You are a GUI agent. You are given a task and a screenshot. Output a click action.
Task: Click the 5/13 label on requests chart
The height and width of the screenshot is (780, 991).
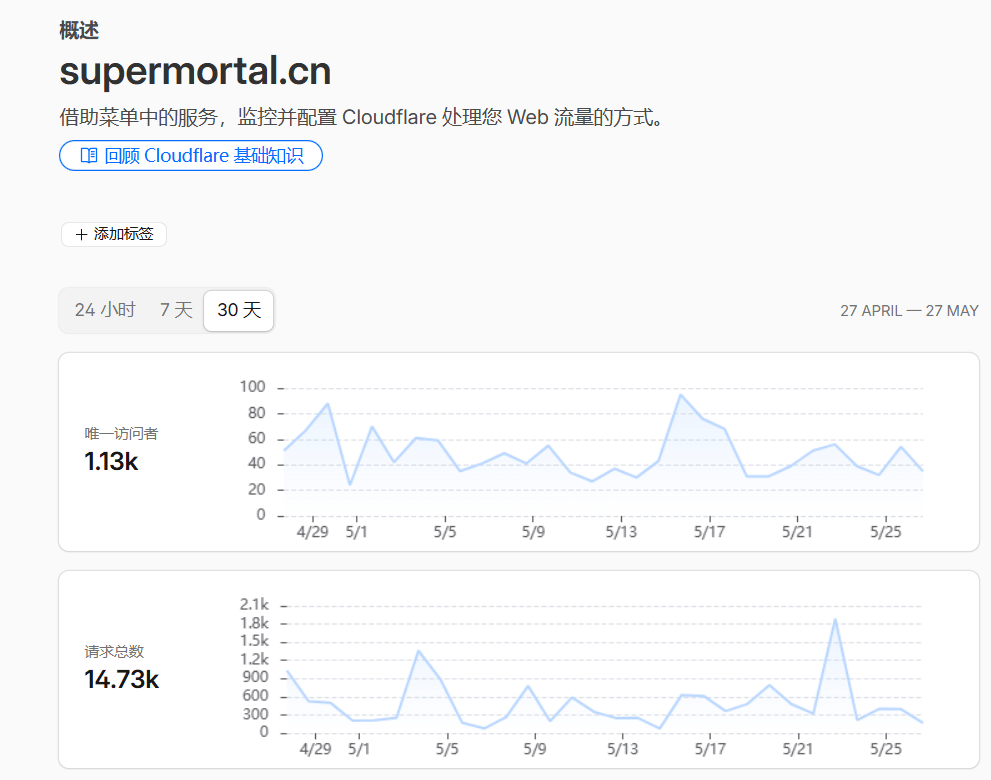point(623,749)
